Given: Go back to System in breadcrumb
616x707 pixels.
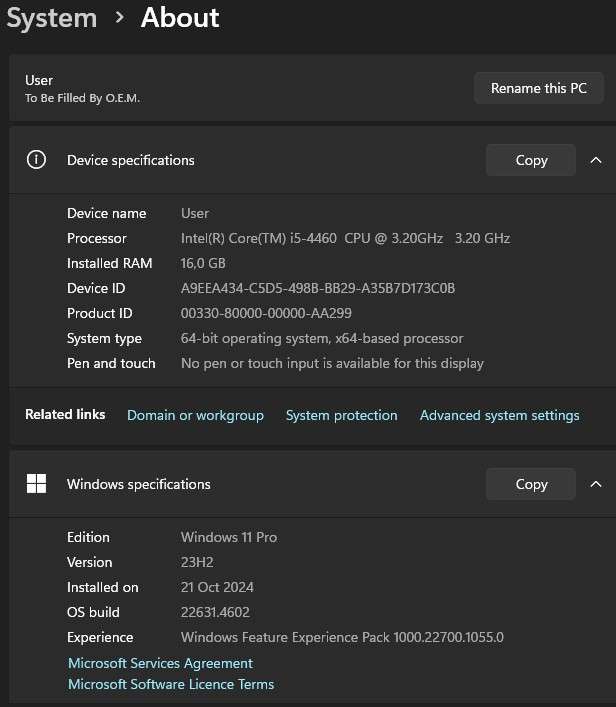Looking at the screenshot, I should (x=52, y=18).
